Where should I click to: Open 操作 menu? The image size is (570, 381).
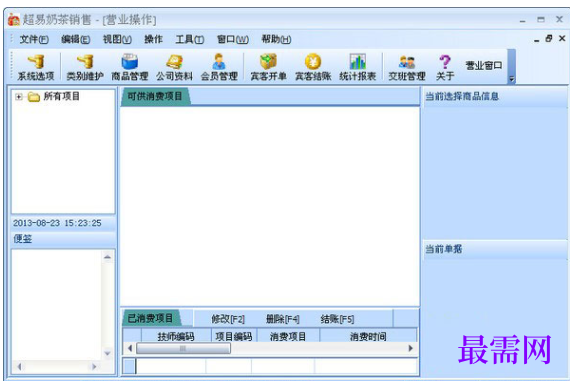pos(153,39)
